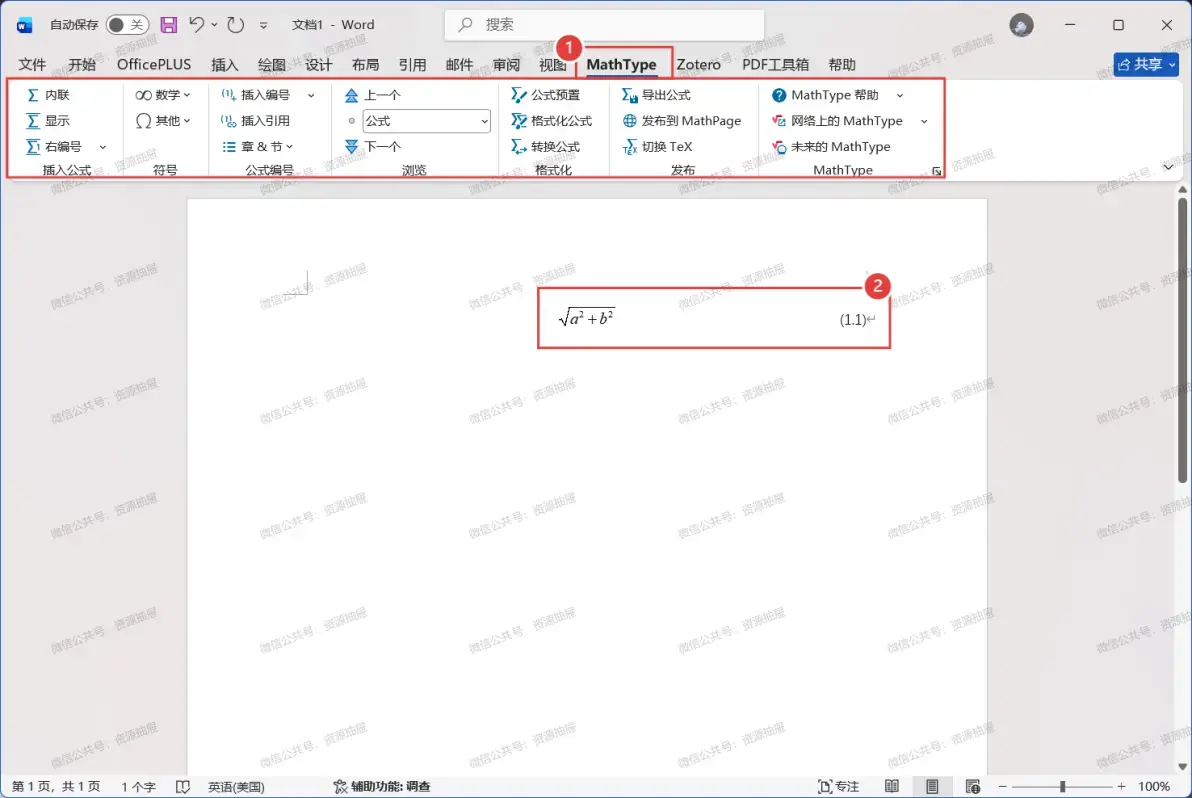Click page count 第 1 页, 共 1 页
Viewport: 1192px width, 798px height.
(x=55, y=787)
